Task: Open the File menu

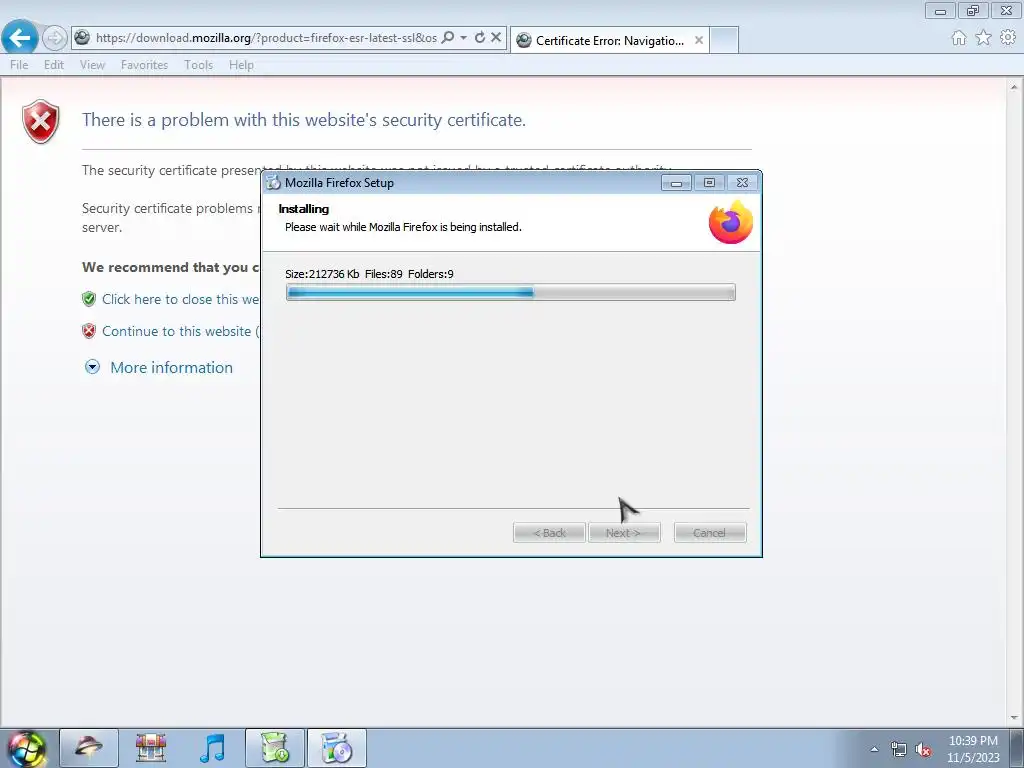Action: coord(19,65)
